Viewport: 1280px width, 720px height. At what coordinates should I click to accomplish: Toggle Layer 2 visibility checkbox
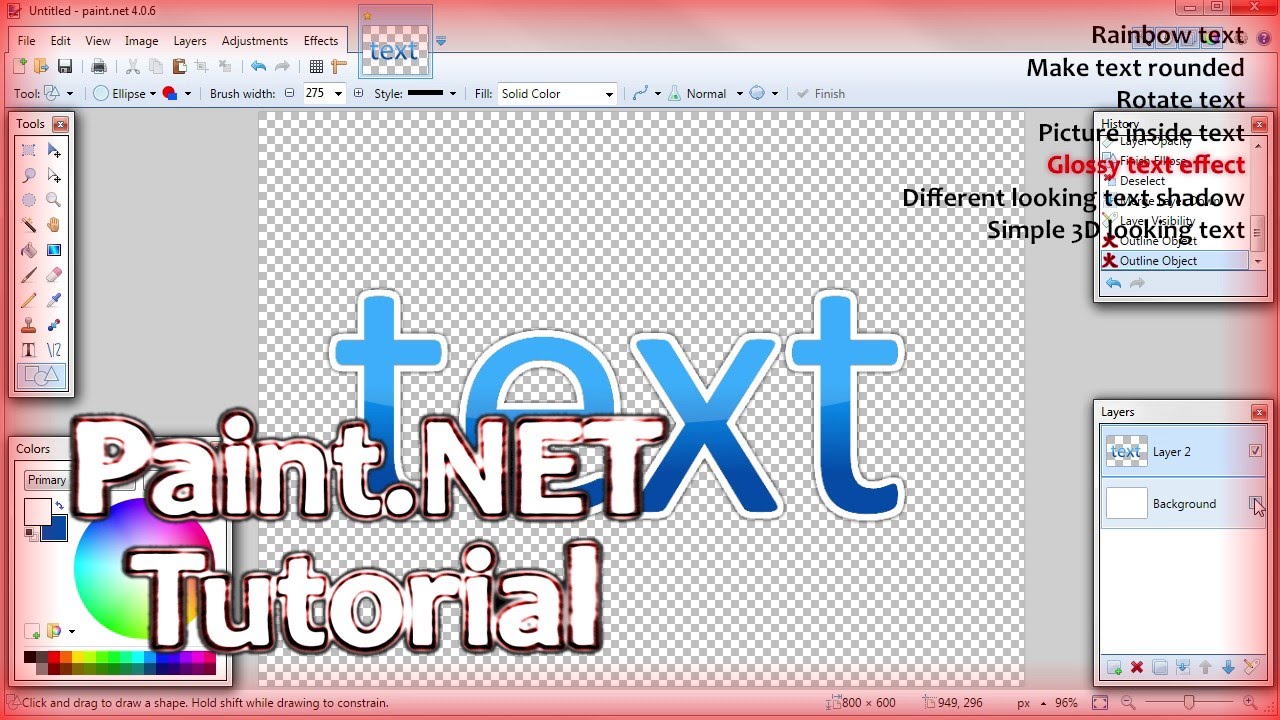pyautogui.click(x=1256, y=452)
